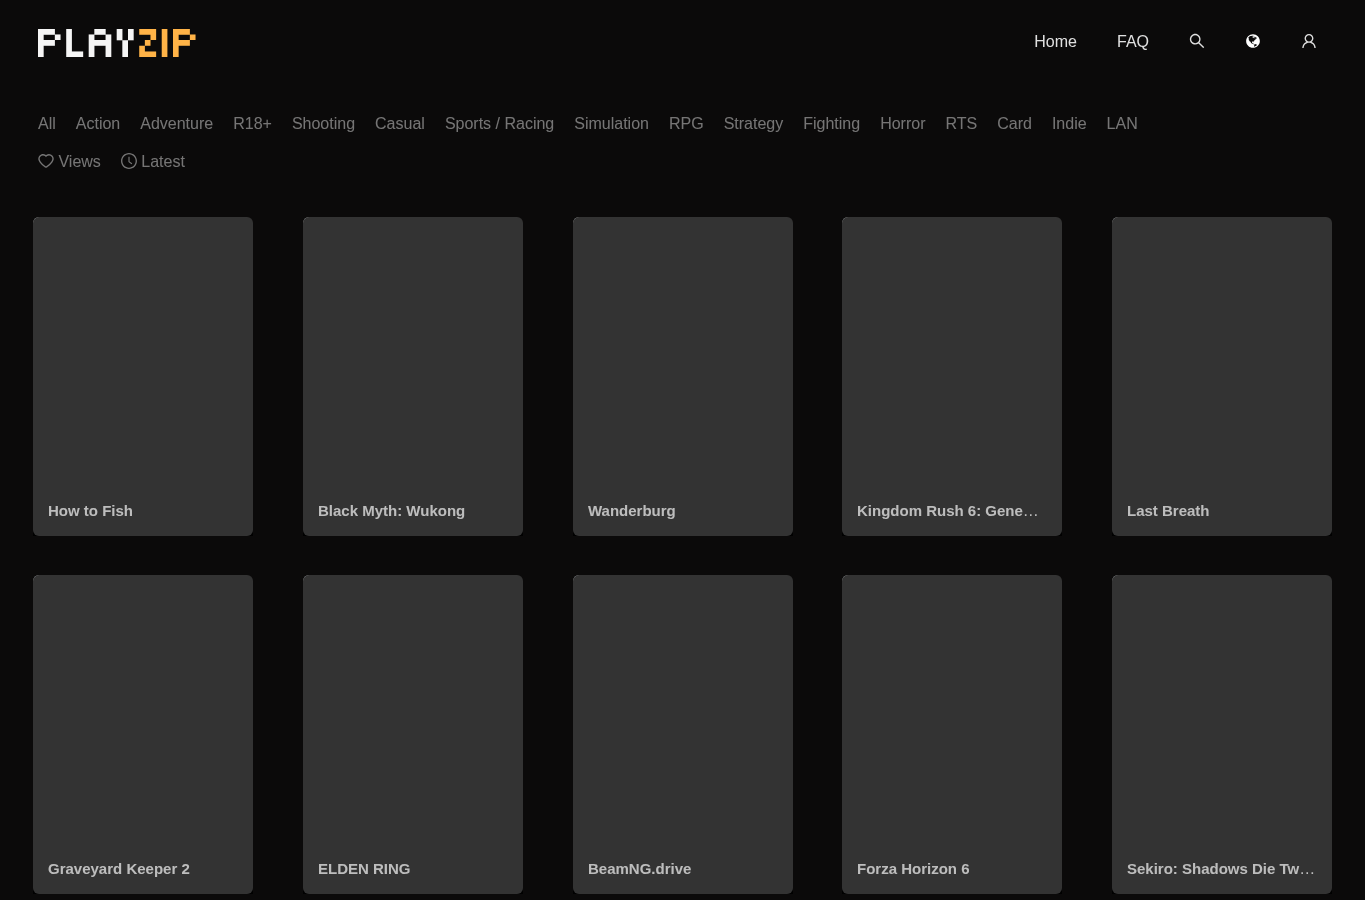This screenshot has width=1365, height=900.
Task: Open the BeamNG.drive game card
Action: click(683, 734)
